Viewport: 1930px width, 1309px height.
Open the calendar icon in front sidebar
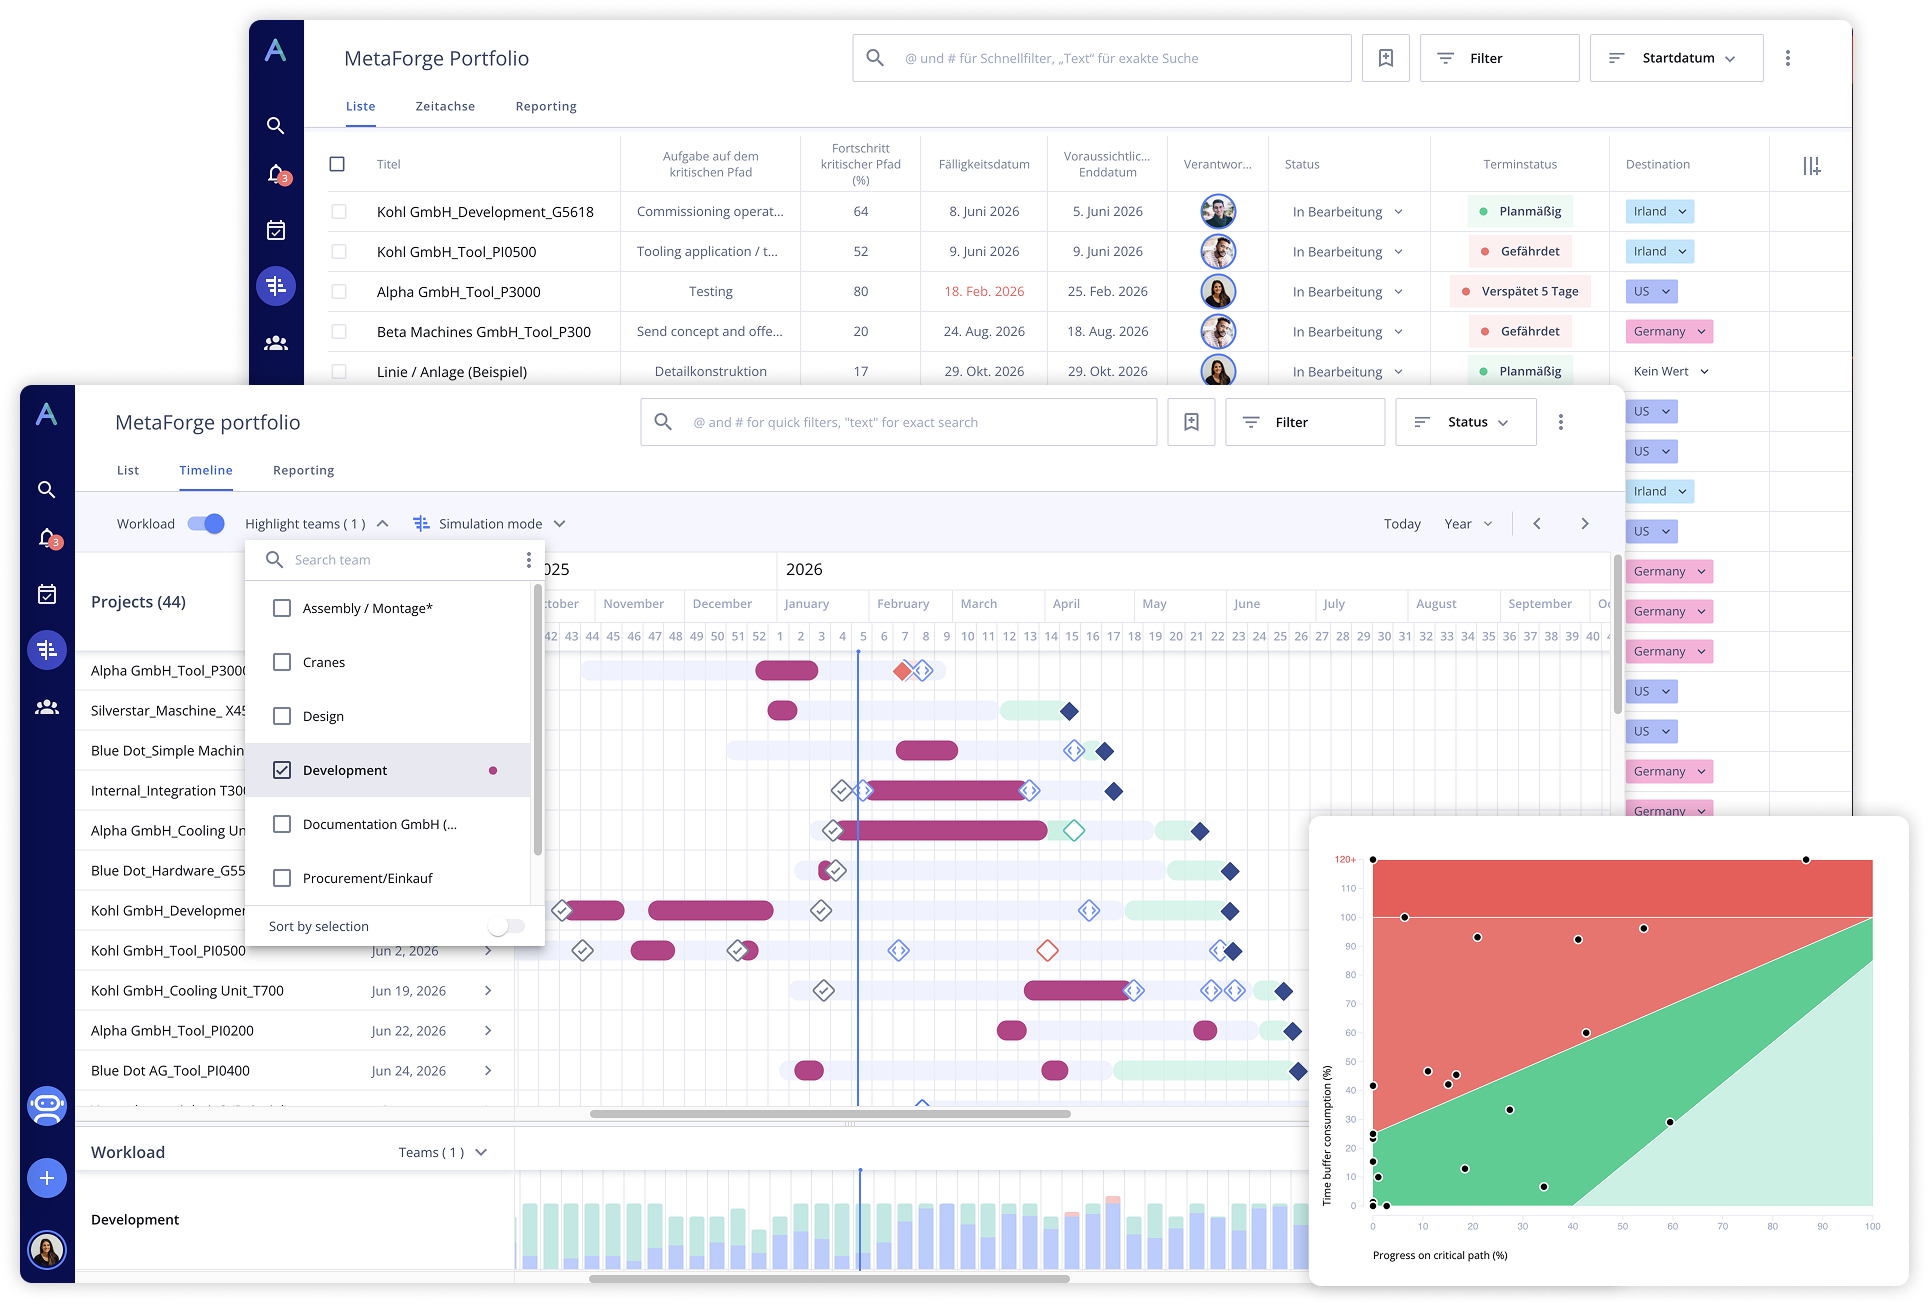pos(47,594)
